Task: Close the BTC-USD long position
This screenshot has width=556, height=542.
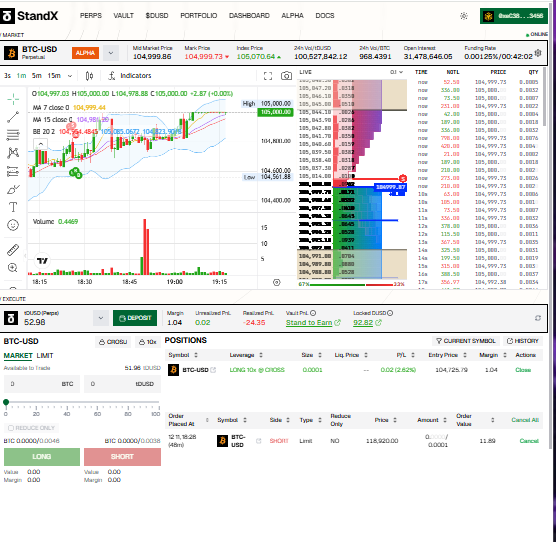Action: click(523, 370)
